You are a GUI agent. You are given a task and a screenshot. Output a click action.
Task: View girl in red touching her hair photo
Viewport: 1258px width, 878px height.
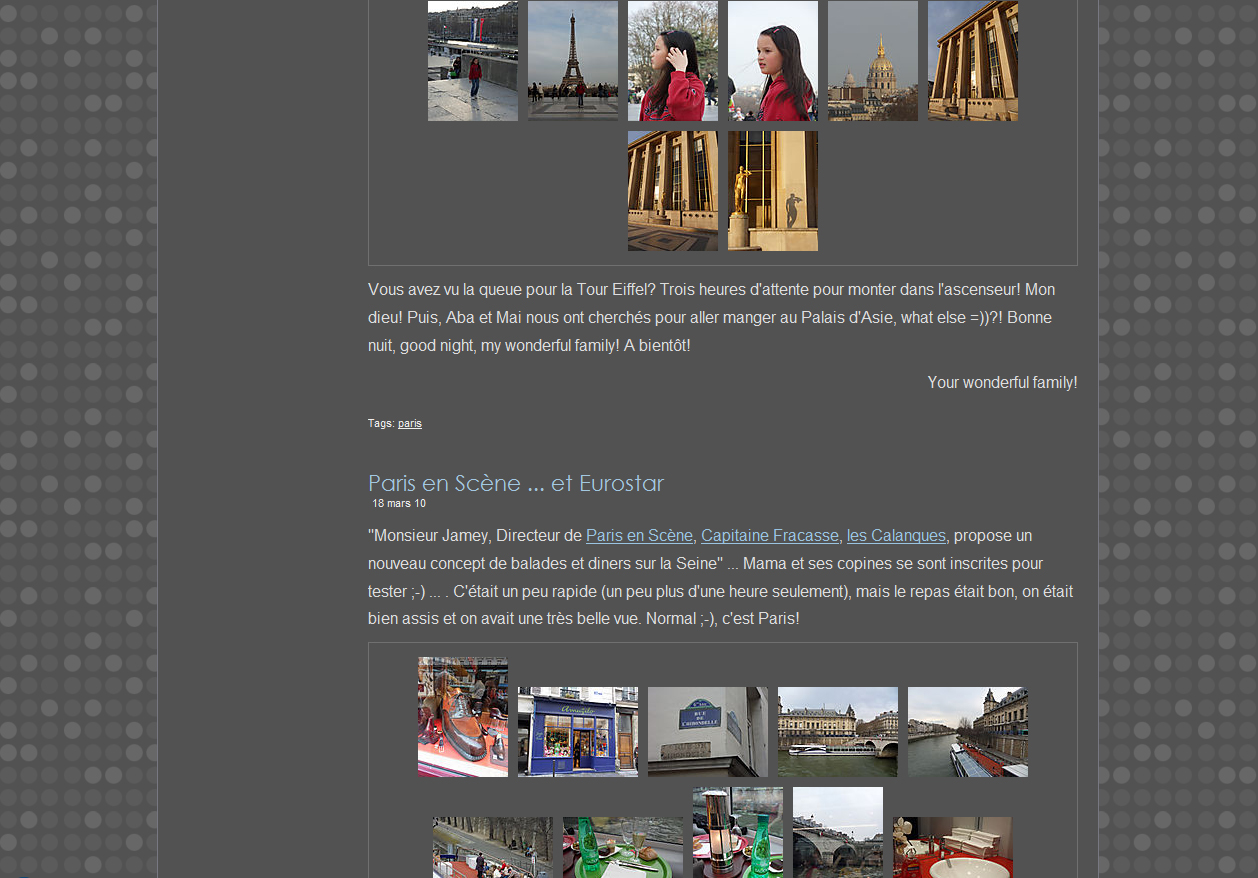click(672, 61)
